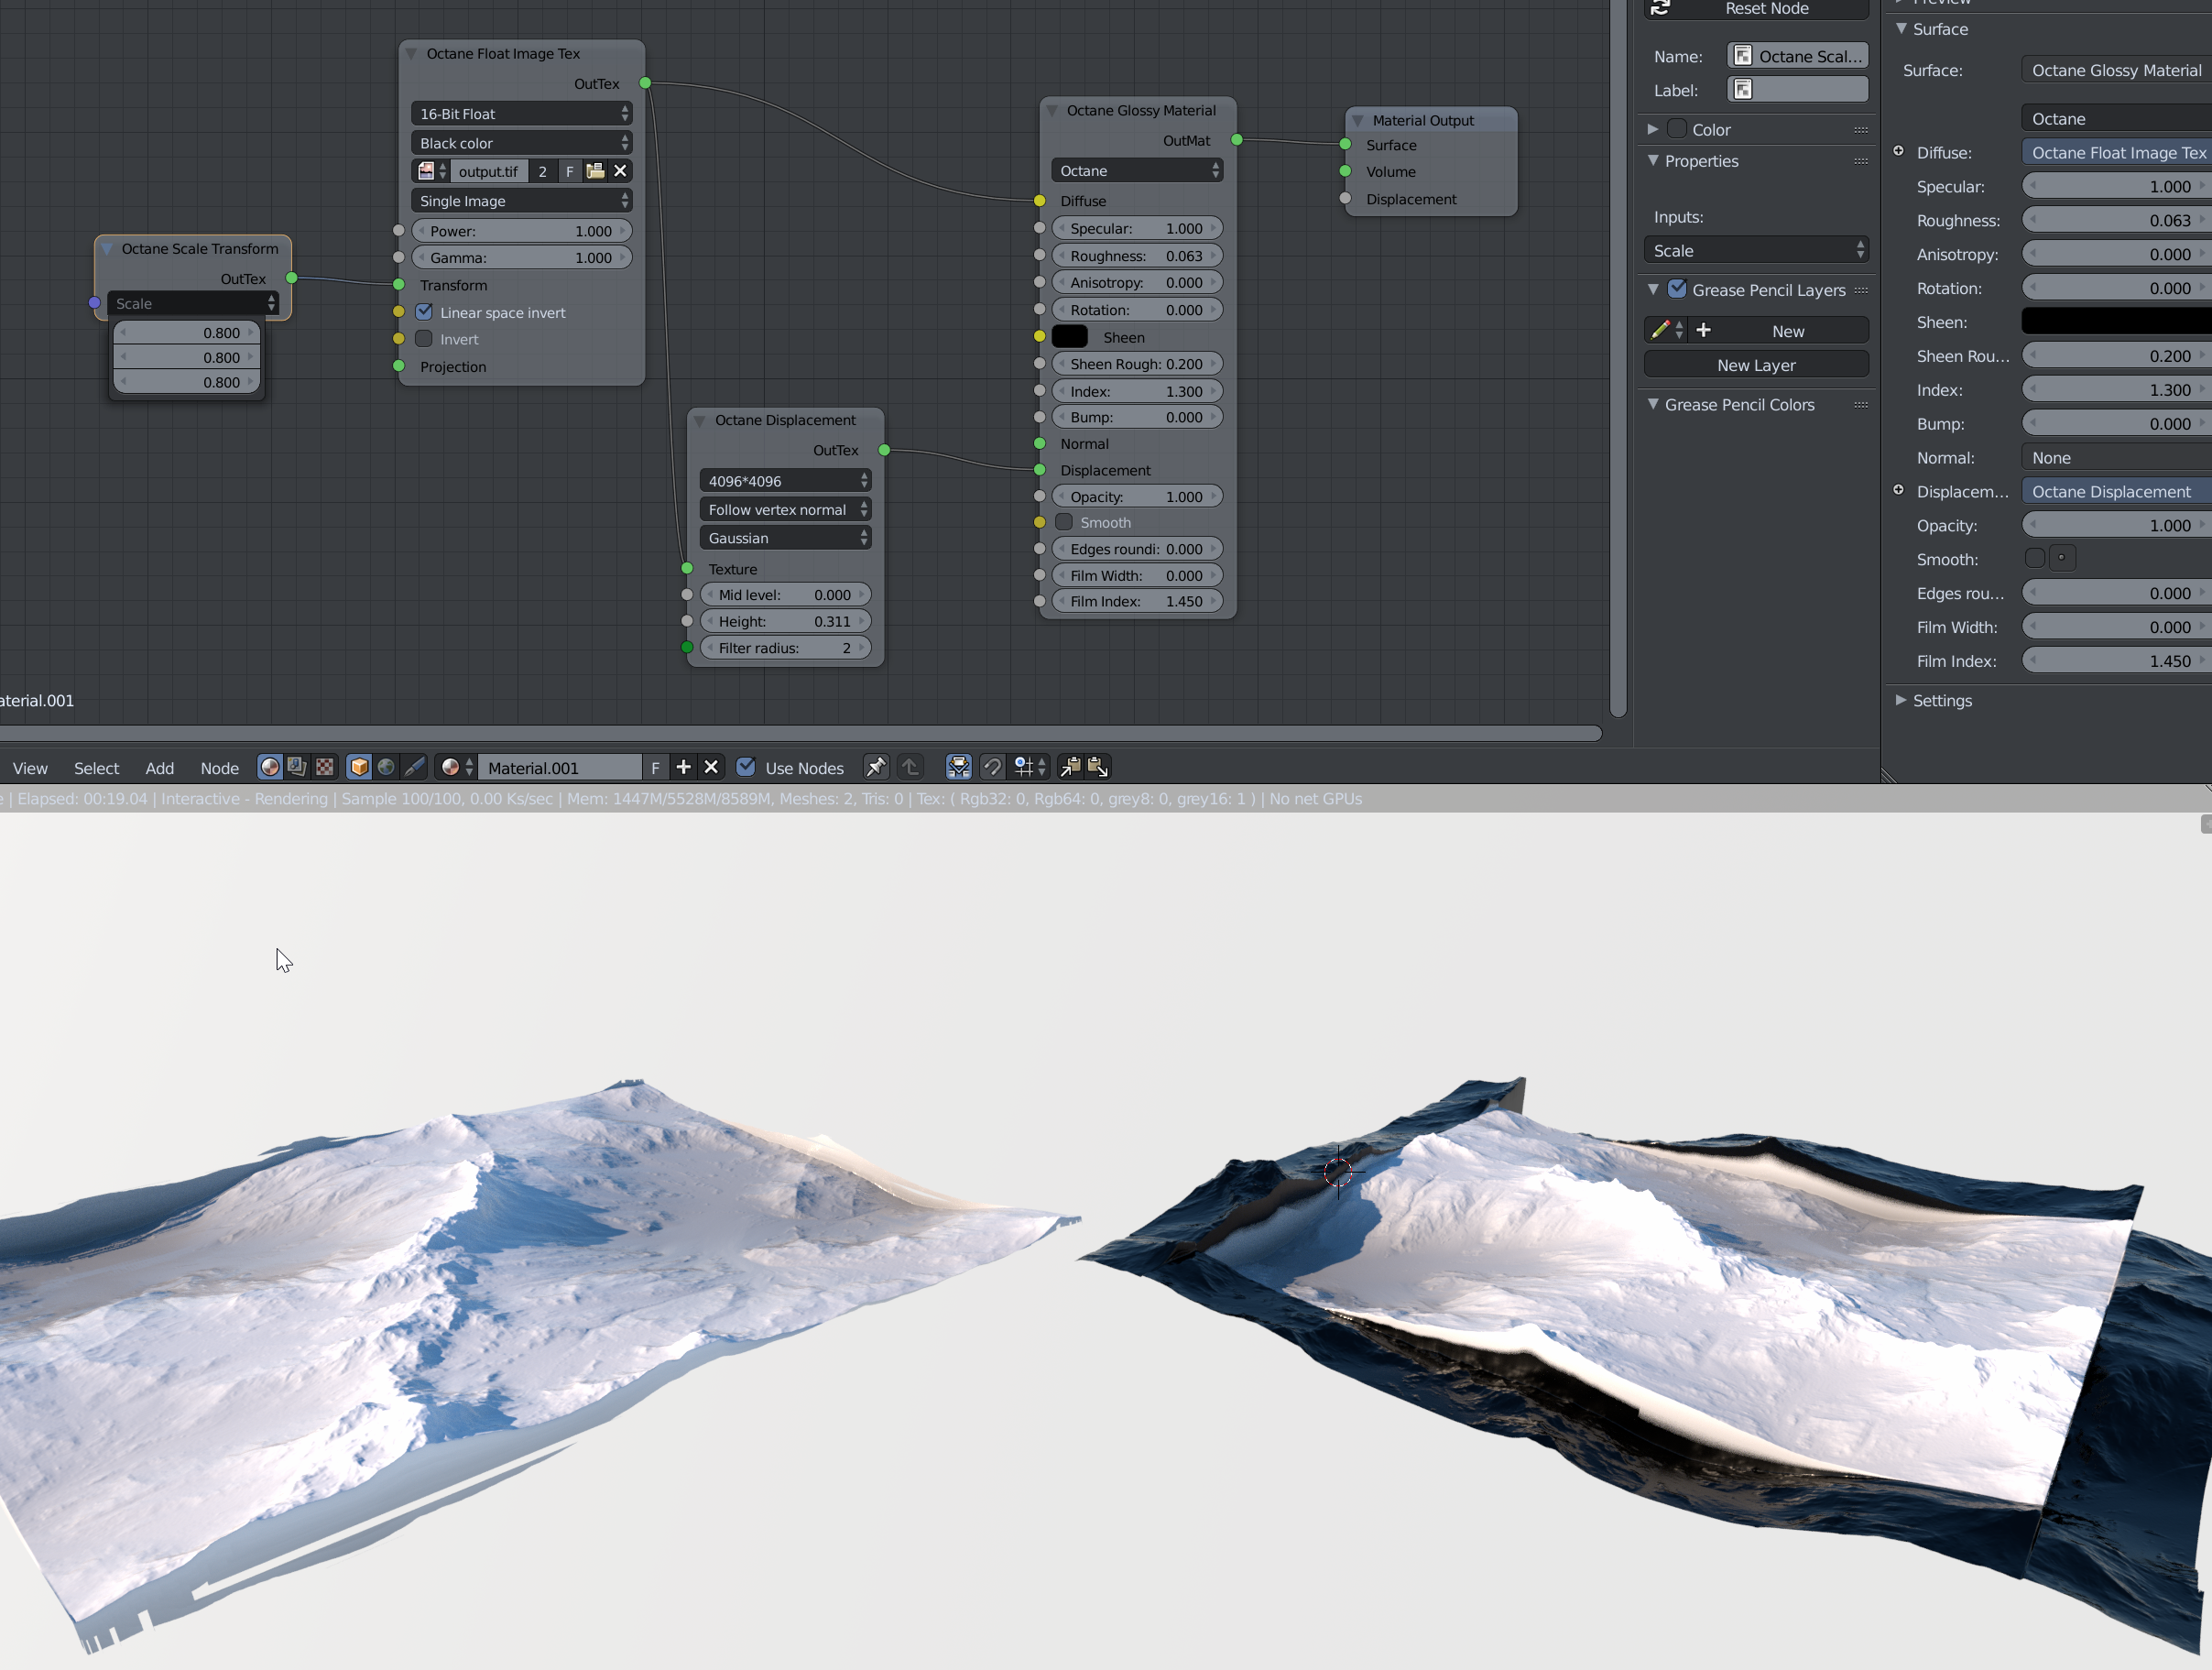Click the Sheen black color swatch in node
2212x1670 pixels.
1069,337
